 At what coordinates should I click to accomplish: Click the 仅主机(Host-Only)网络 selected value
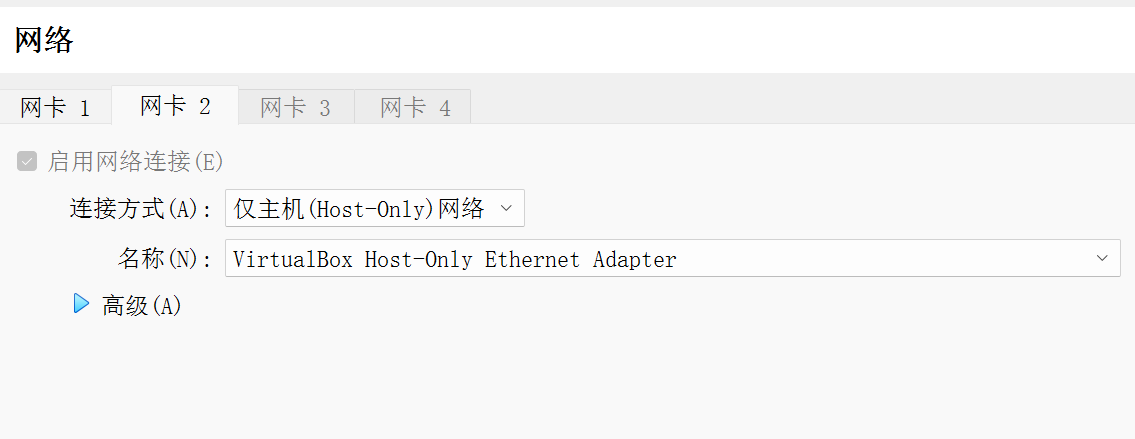359,208
